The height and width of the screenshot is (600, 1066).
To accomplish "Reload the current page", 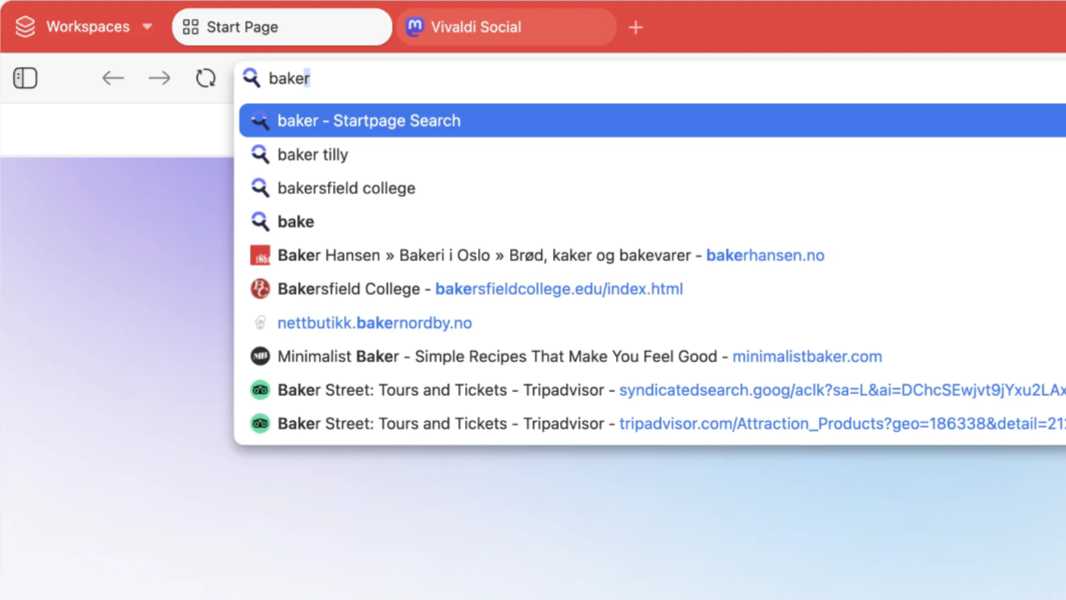I will 205,77.
